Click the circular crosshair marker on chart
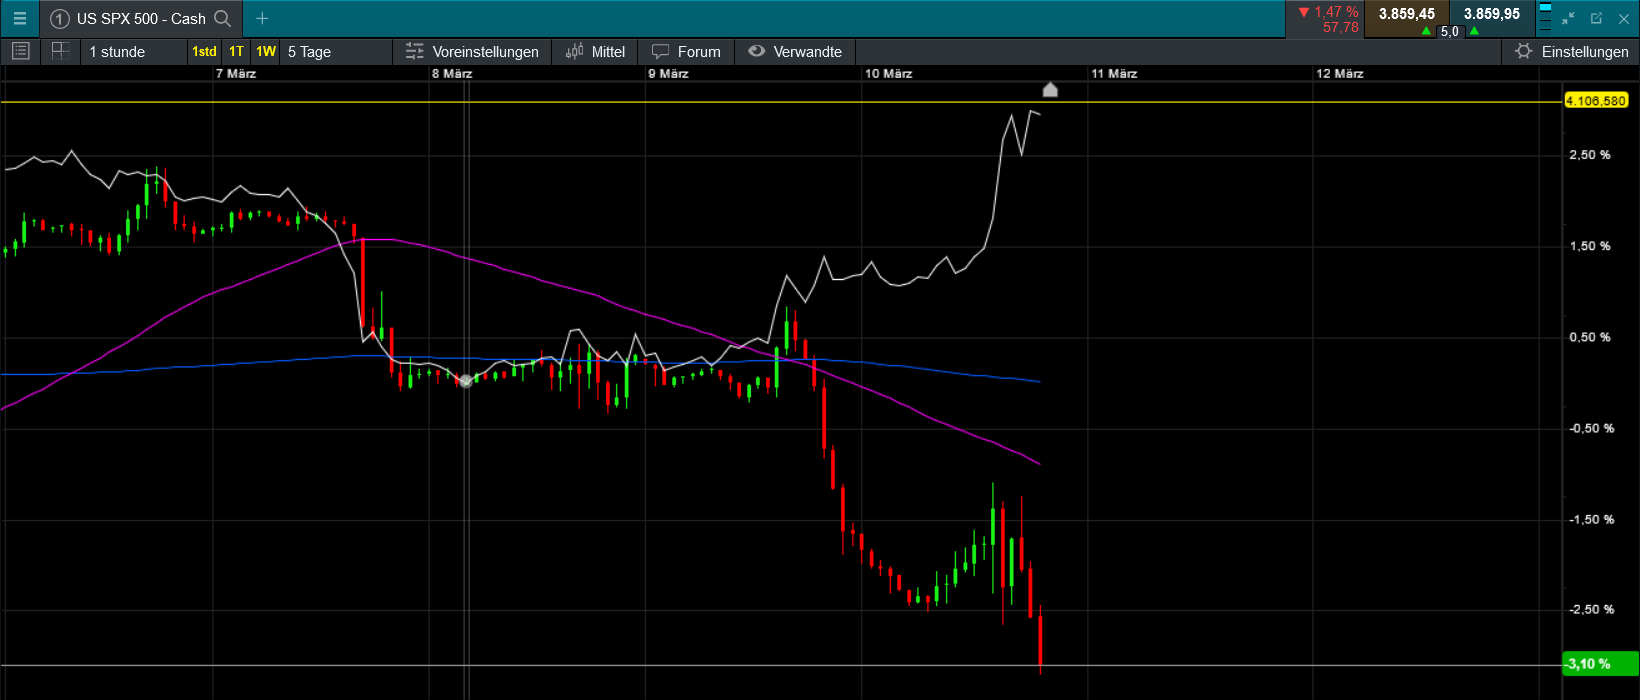Image resolution: width=1640 pixels, height=700 pixels. pos(465,381)
